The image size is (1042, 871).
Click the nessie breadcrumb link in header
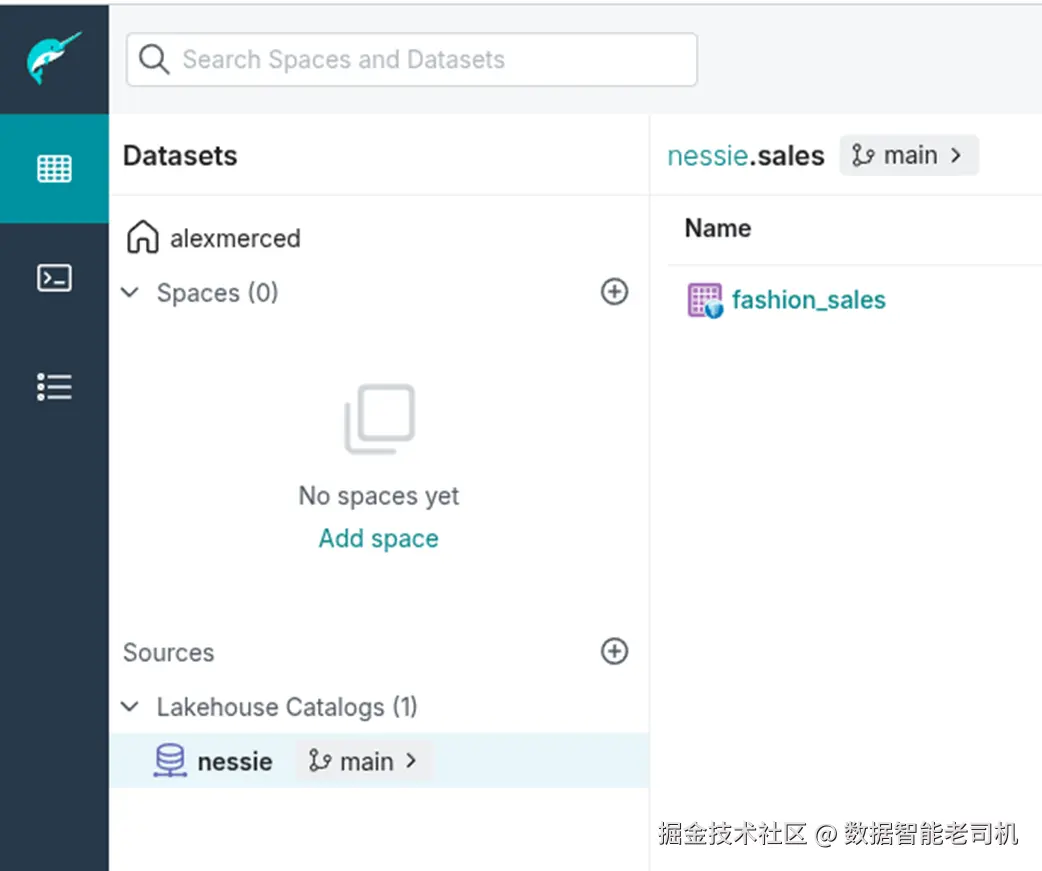706,156
